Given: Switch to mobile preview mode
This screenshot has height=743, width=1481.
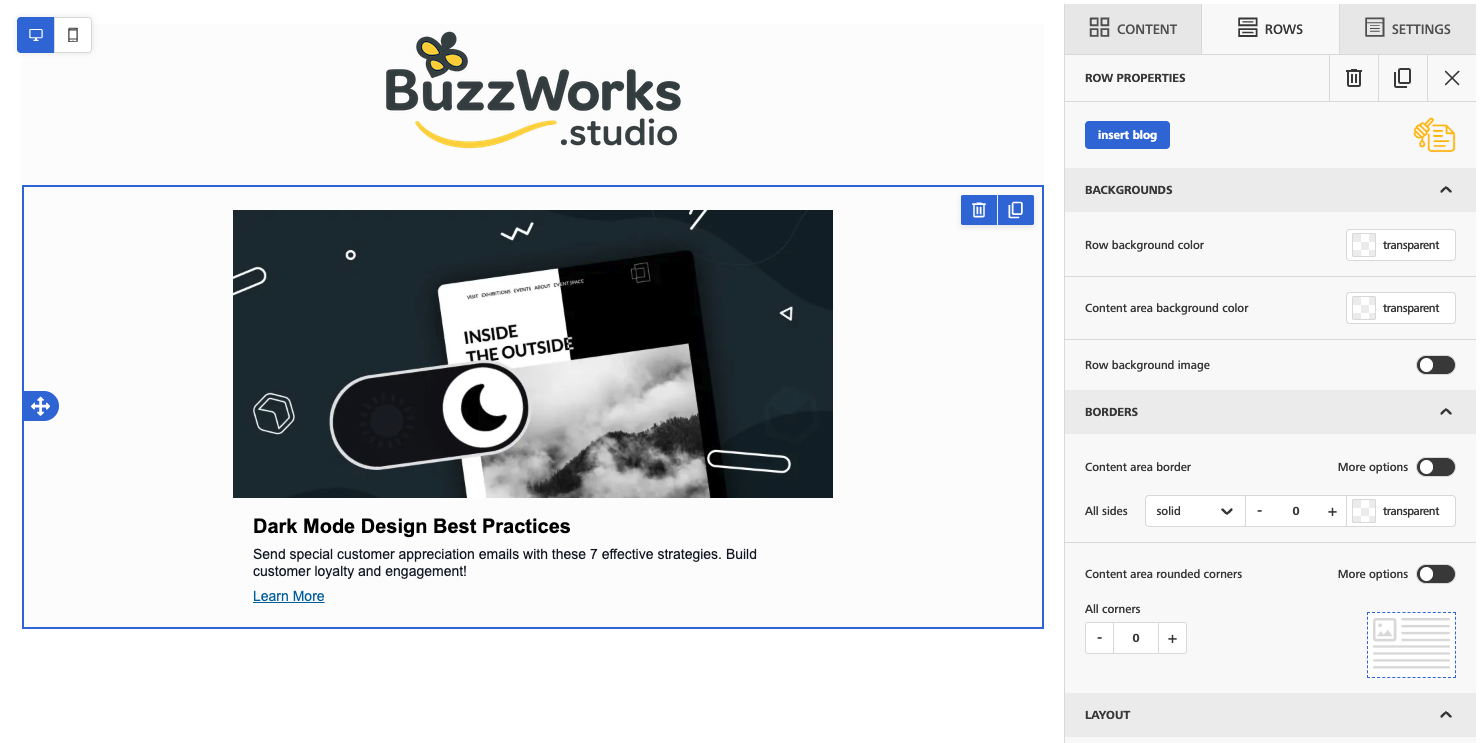Looking at the screenshot, I should click(x=71, y=34).
